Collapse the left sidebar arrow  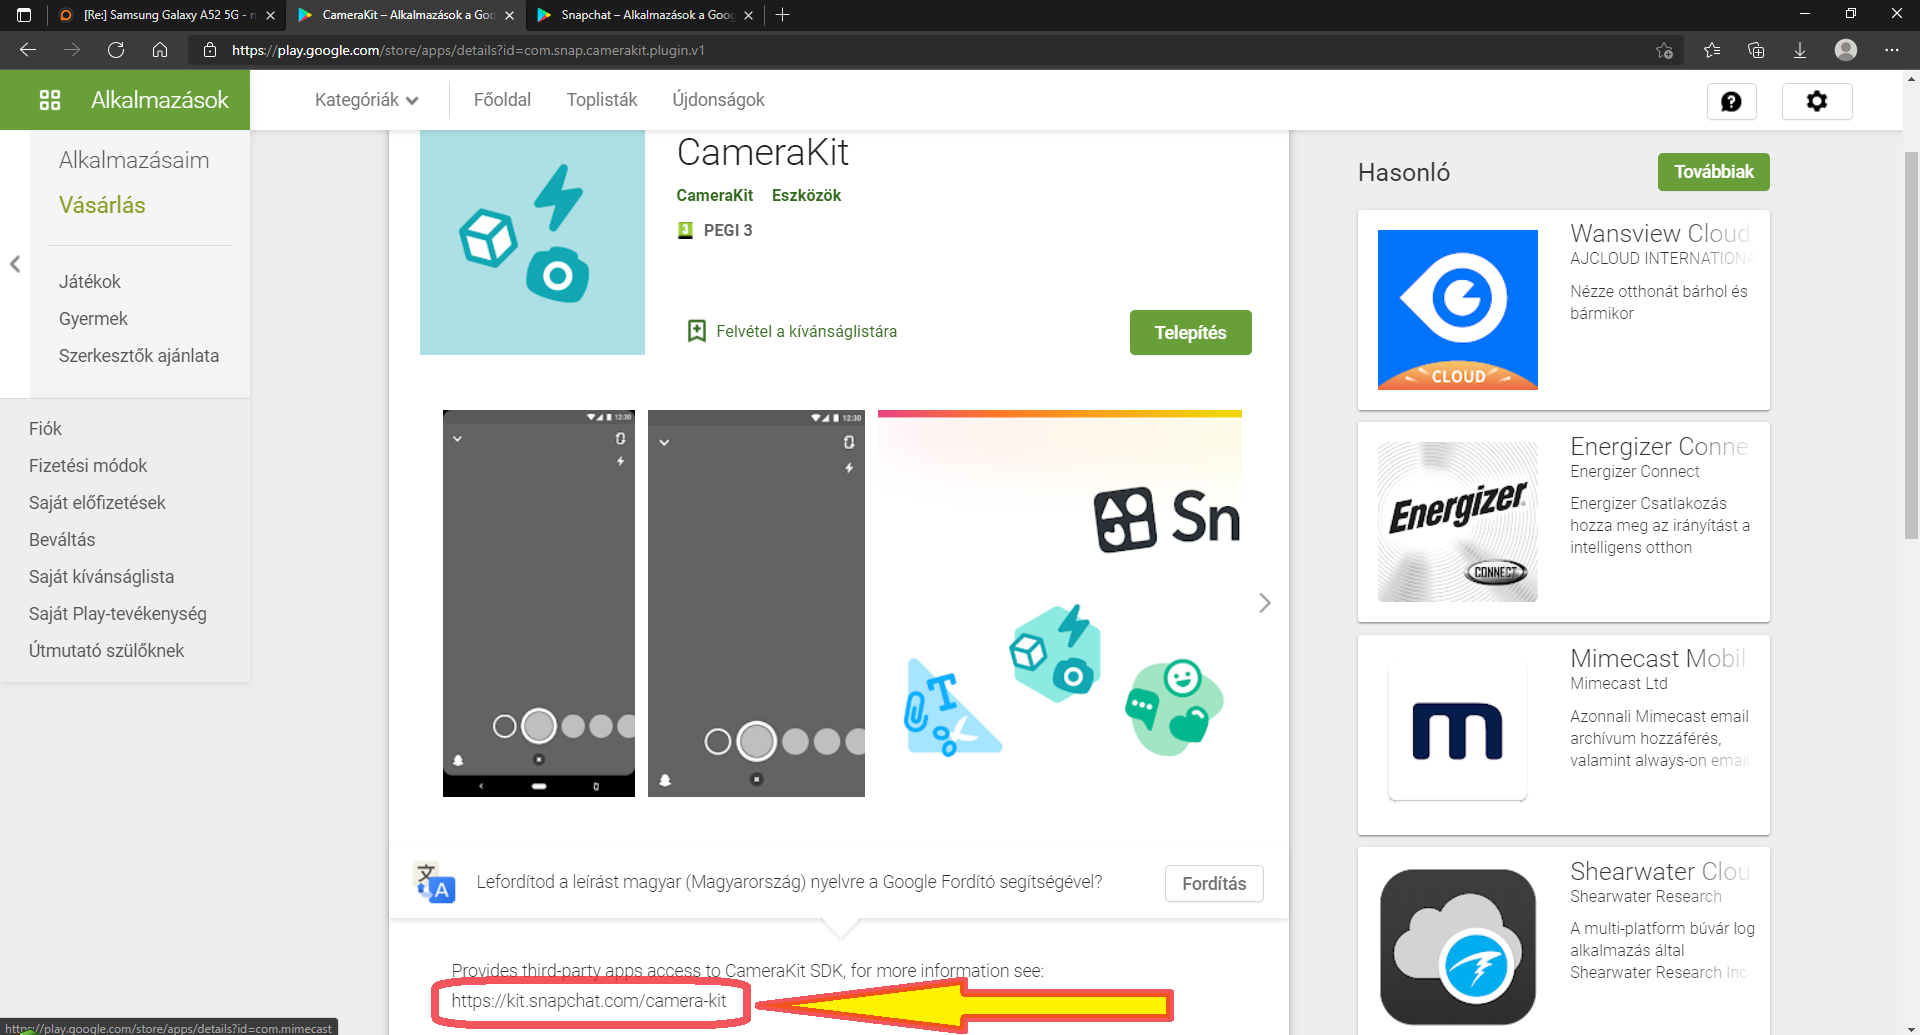tap(15, 264)
